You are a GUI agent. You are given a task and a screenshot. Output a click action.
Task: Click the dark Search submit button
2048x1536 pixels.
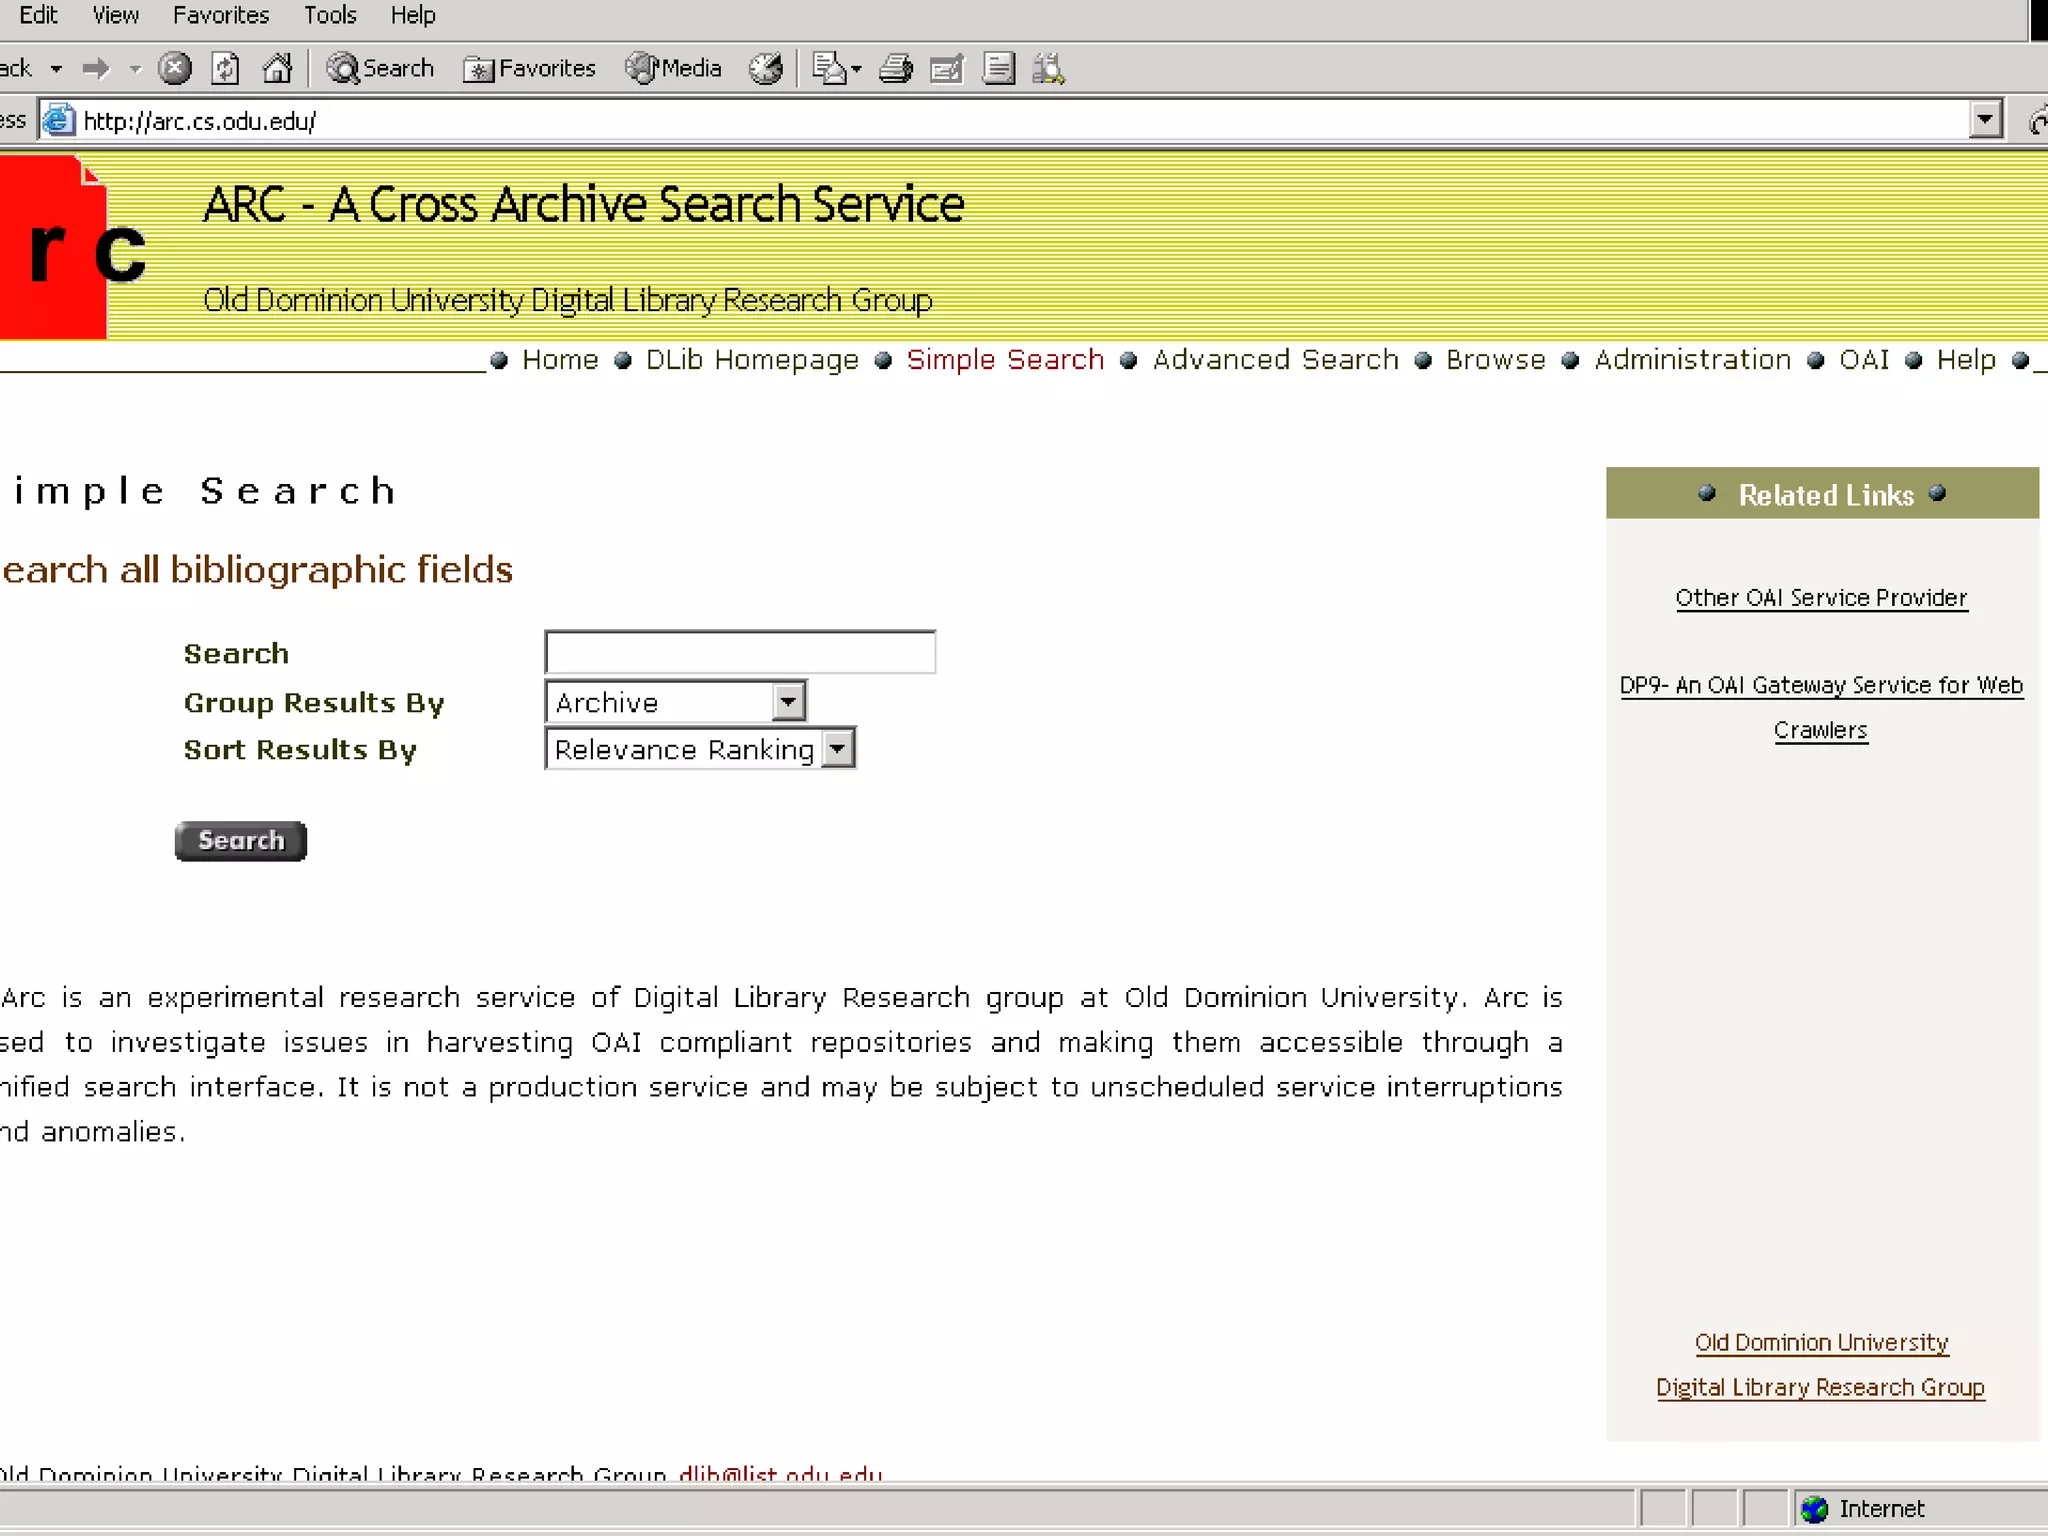241,841
